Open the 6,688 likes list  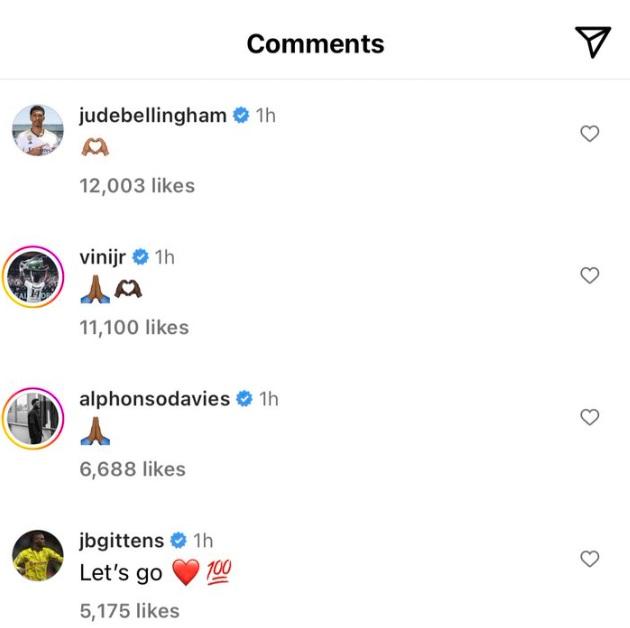coord(132,469)
